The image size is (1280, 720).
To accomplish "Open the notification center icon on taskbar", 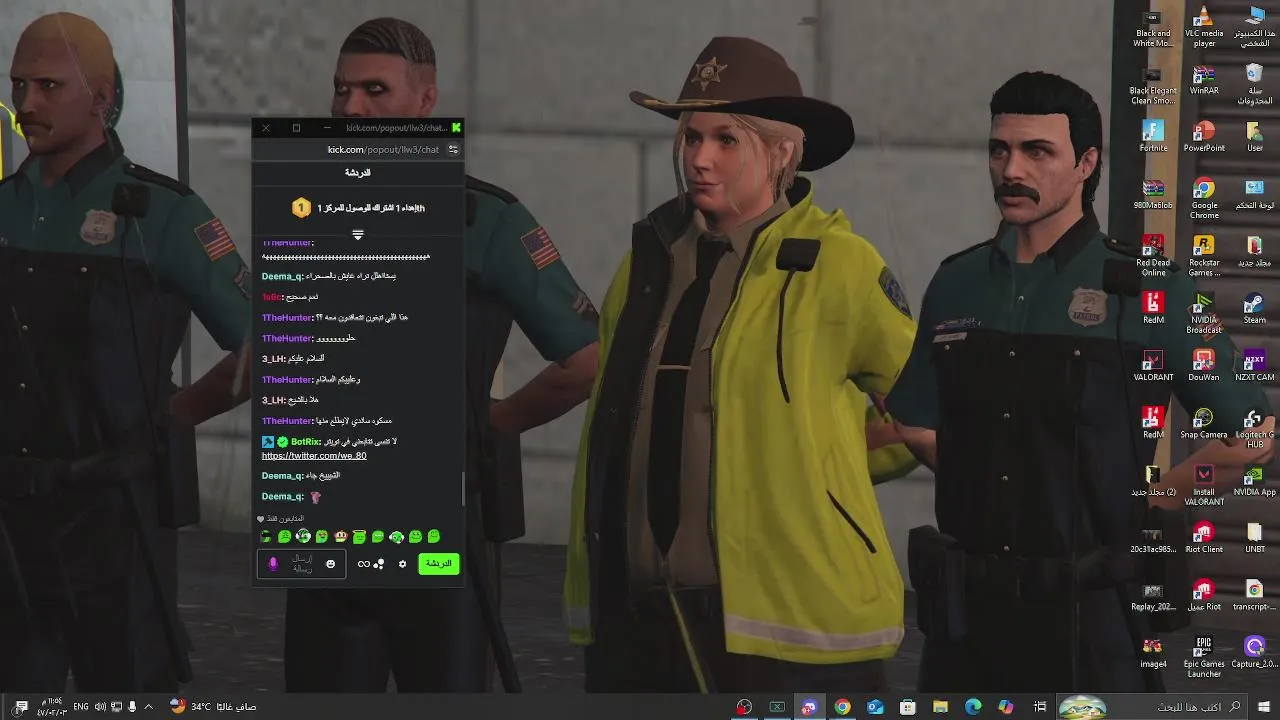I will click(21, 707).
